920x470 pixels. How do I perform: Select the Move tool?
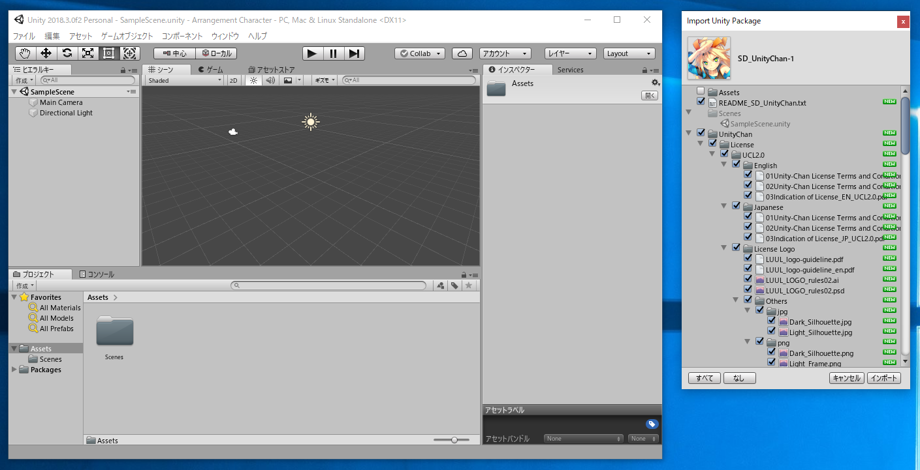(x=46, y=53)
